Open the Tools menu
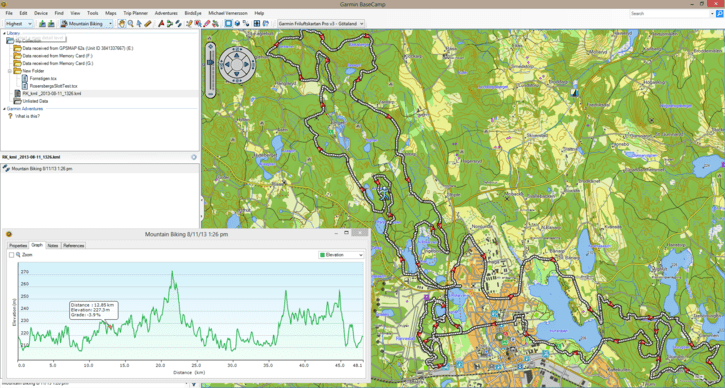This screenshot has width=725, height=388. (x=92, y=13)
